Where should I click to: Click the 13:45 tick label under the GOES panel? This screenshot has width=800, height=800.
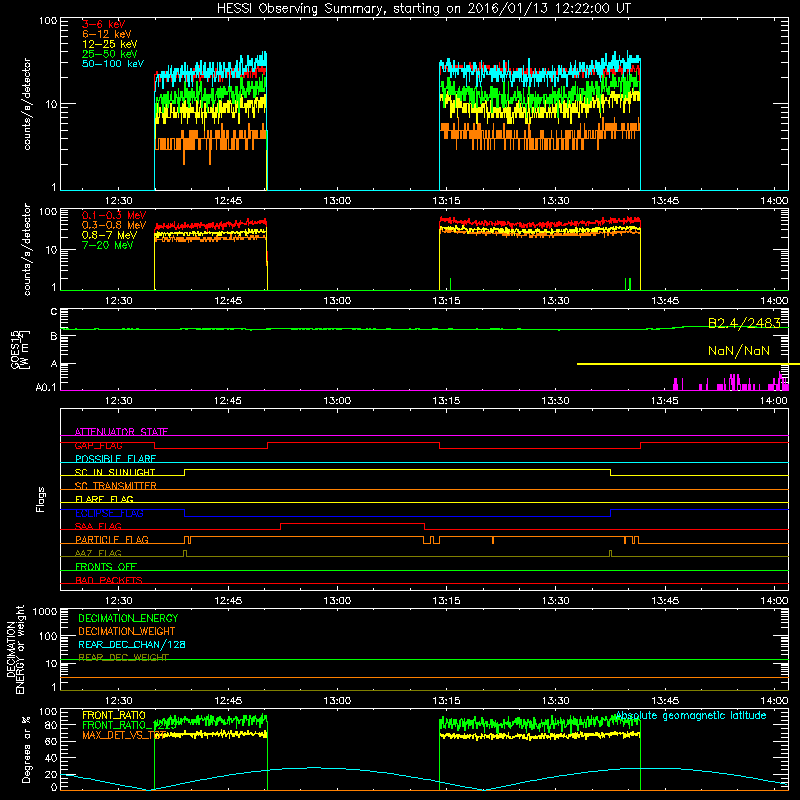pyautogui.click(x=665, y=401)
